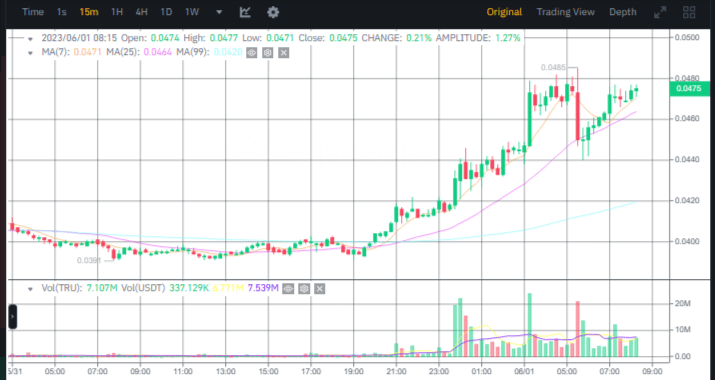Click the Vol(USDT) value 337.129K

pyautogui.click(x=189, y=288)
